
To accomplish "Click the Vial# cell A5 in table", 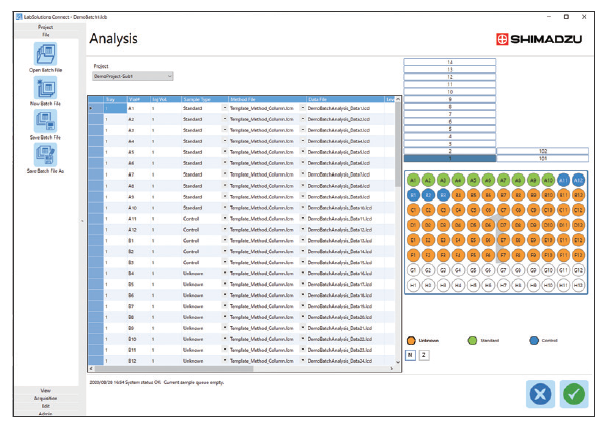I will (131, 151).
